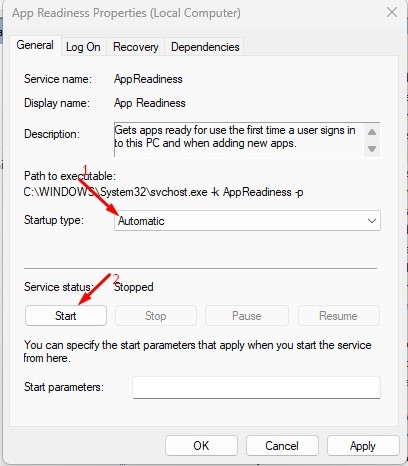The image size is (408, 466).
Task: Click inside the Description text box
Action: 239,139
